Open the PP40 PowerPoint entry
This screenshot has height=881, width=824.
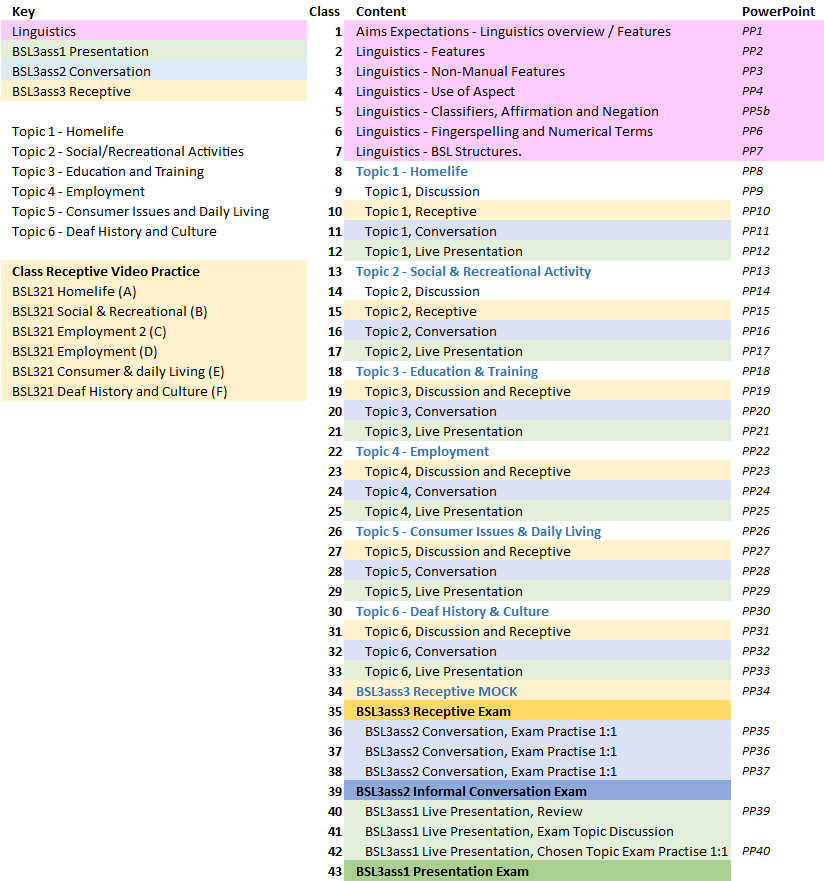coord(756,852)
